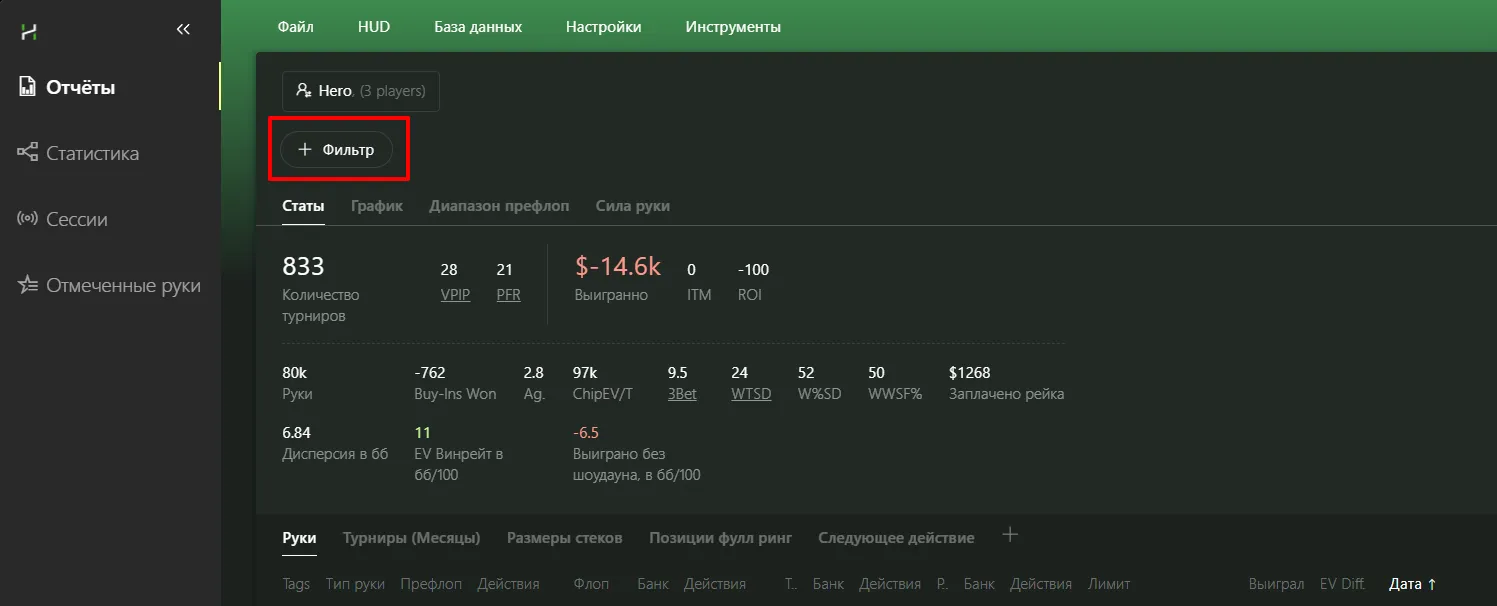This screenshot has width=1497, height=606.
Task: Switch to the График tab
Action: (377, 206)
